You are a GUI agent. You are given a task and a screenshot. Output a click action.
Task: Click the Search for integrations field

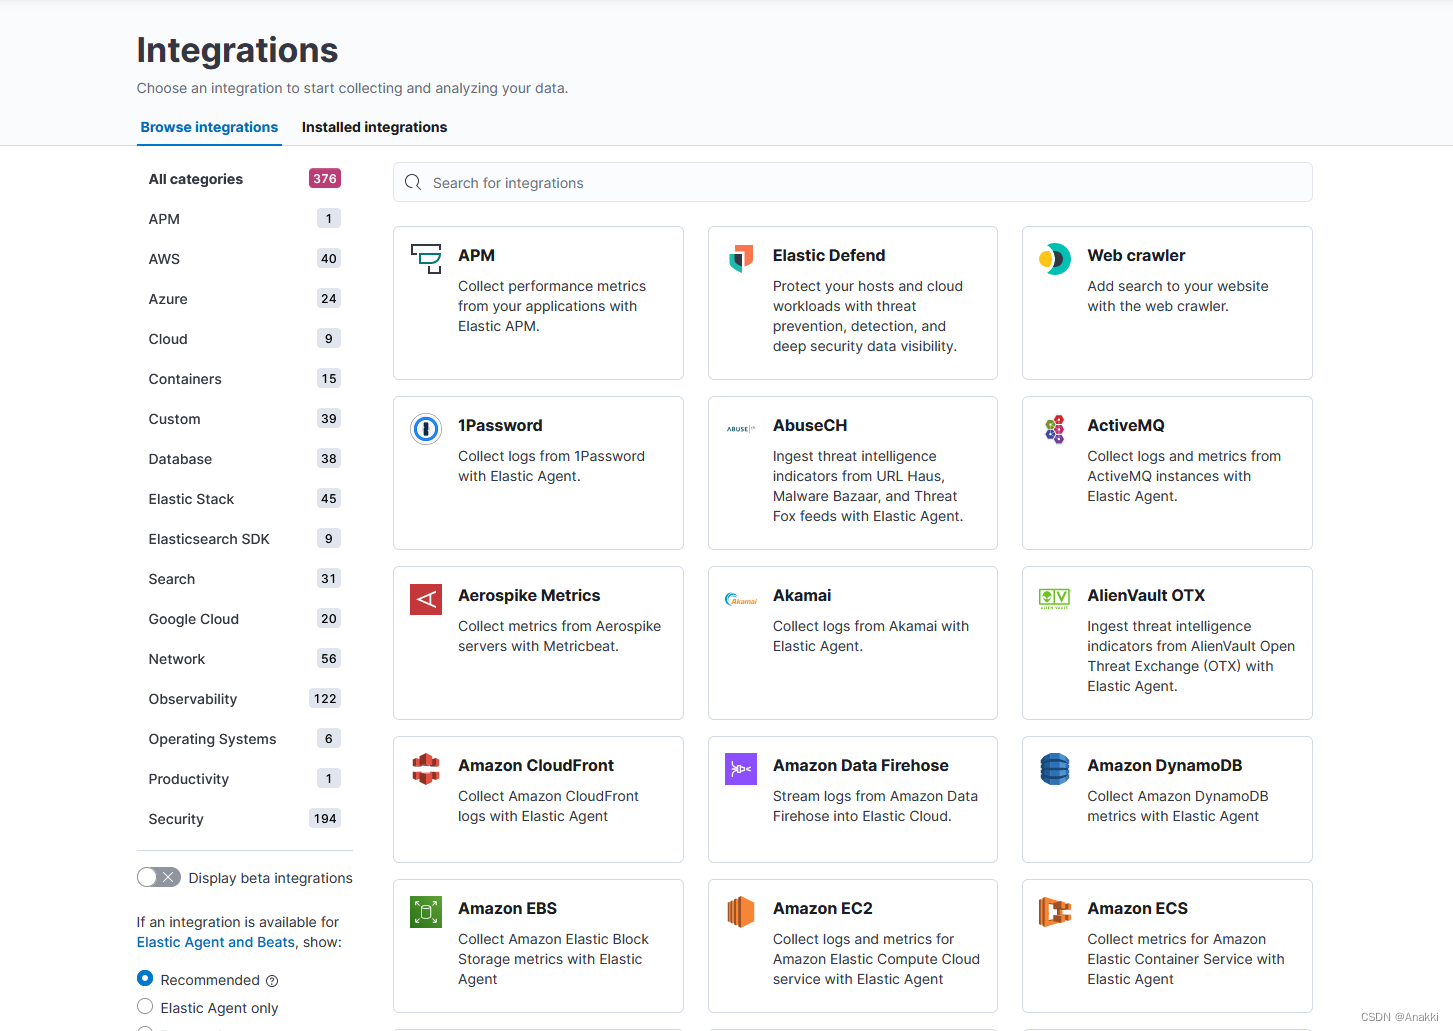852,183
